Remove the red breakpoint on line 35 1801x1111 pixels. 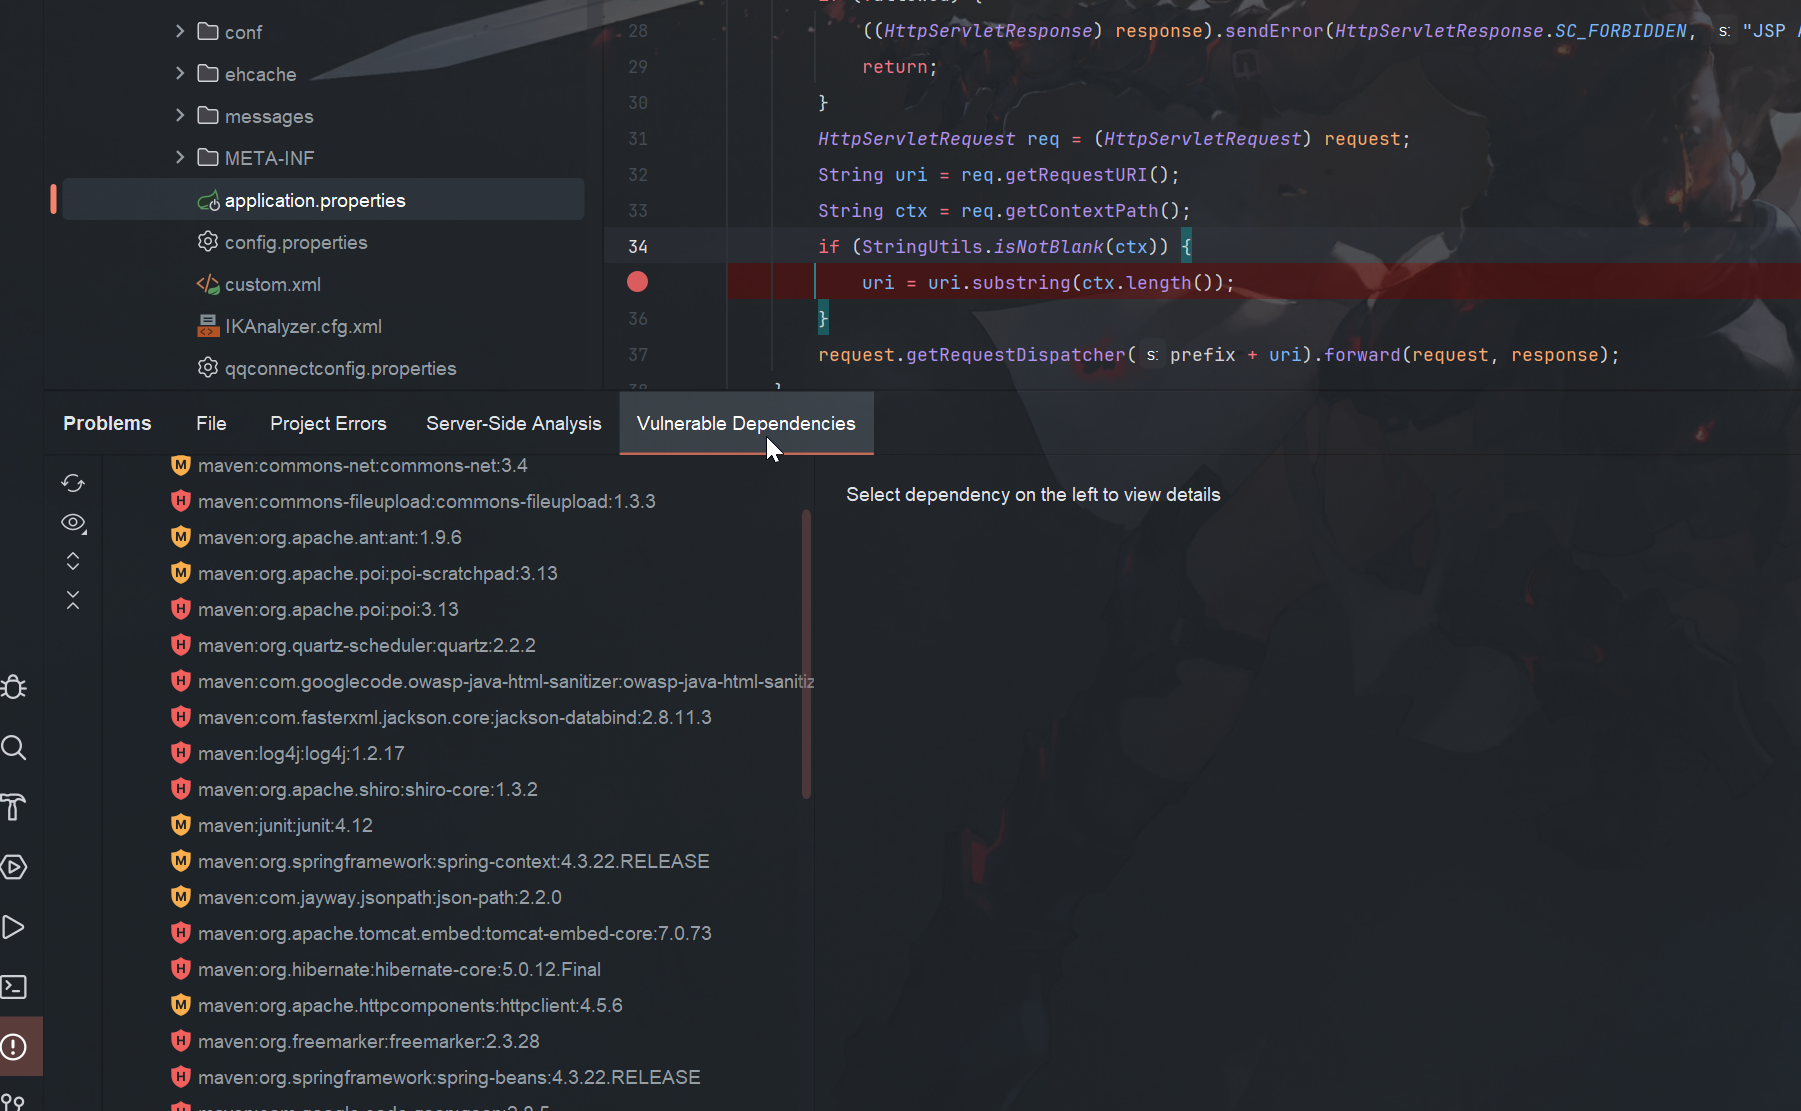(x=637, y=282)
